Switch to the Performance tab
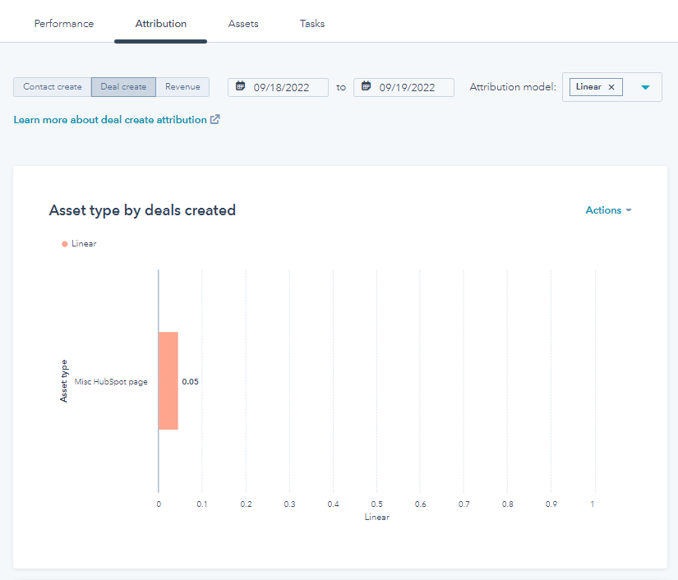678x580 pixels. tap(64, 23)
